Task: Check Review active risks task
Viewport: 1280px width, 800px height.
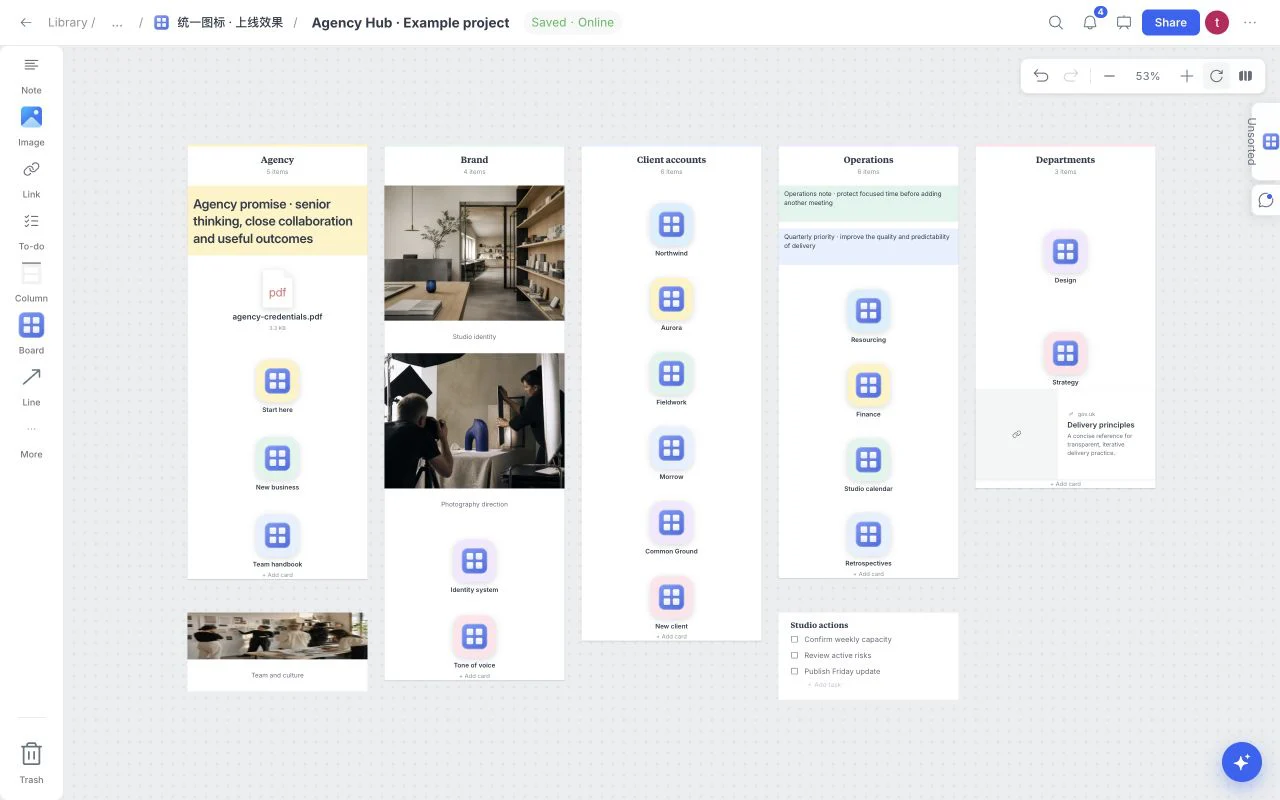Action: pyautogui.click(x=795, y=656)
